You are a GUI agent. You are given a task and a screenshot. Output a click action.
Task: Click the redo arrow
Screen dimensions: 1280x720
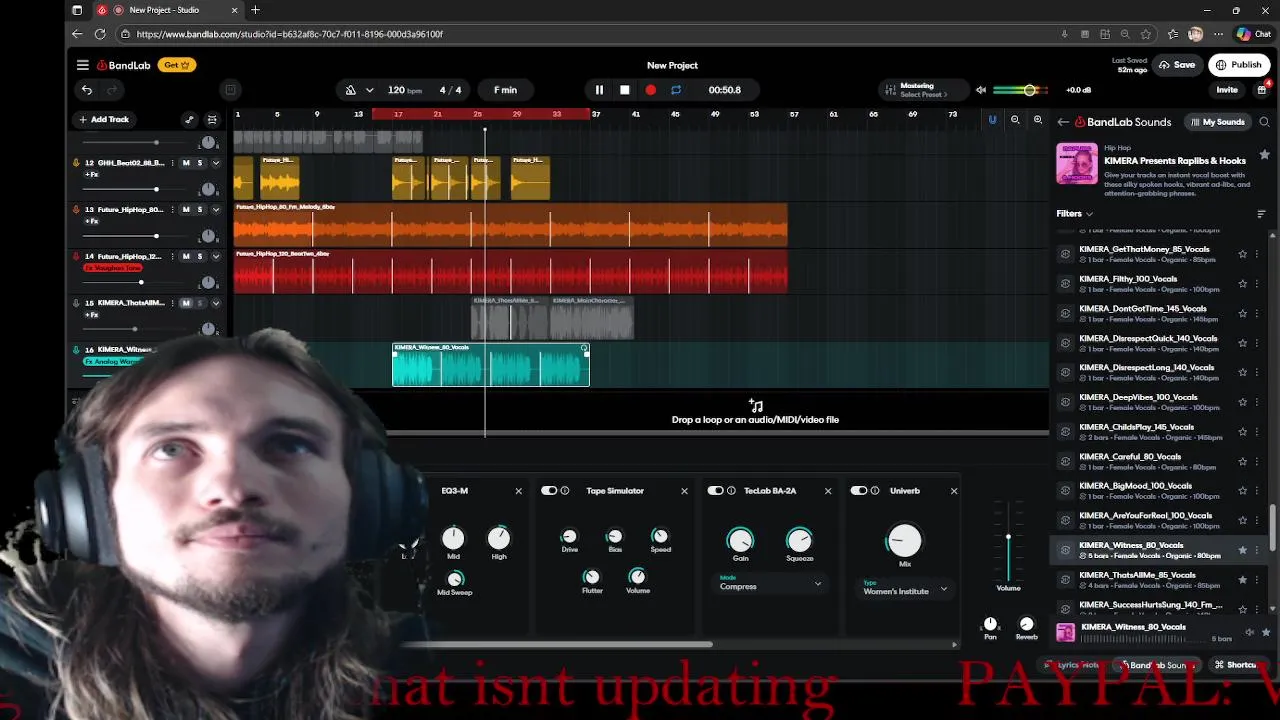111,90
